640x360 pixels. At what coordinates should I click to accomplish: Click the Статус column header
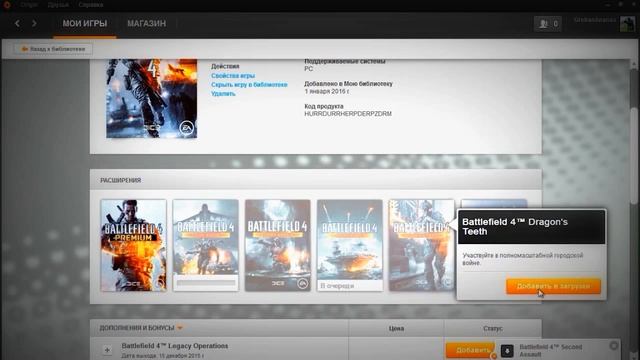(x=493, y=328)
